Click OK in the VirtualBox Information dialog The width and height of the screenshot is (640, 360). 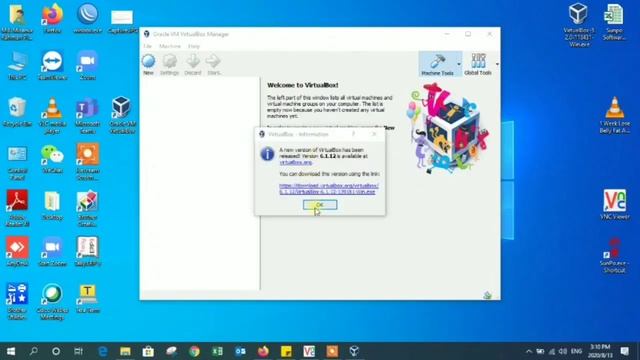(320, 204)
